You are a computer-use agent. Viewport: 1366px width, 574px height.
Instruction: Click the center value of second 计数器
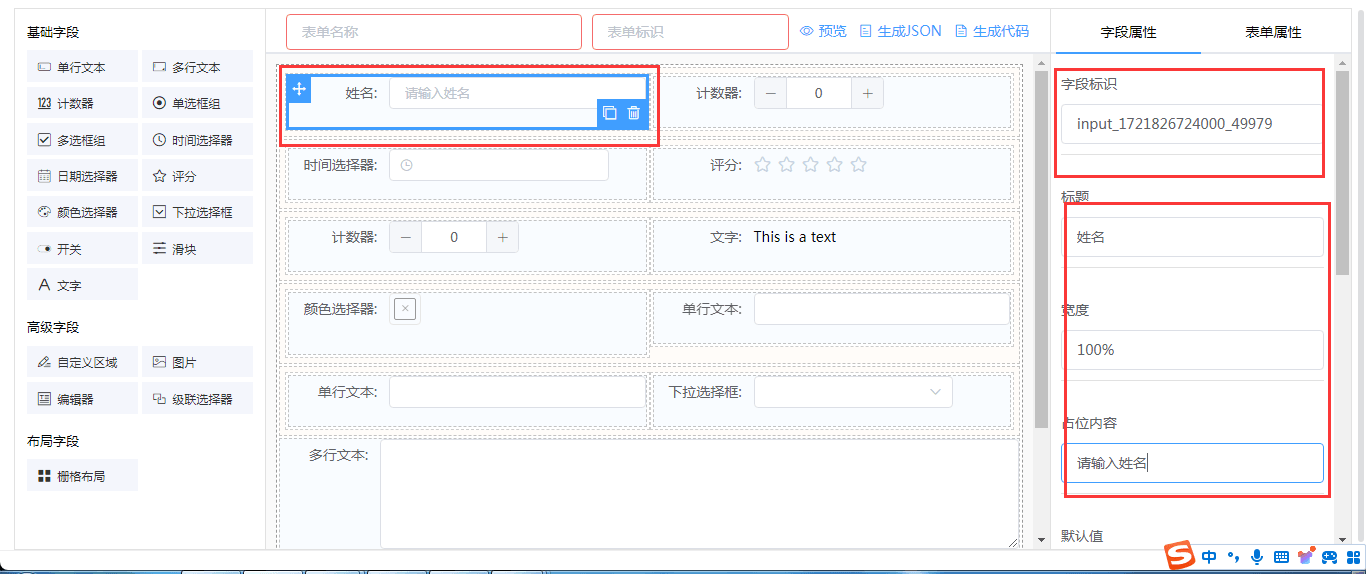pyautogui.click(x=454, y=237)
